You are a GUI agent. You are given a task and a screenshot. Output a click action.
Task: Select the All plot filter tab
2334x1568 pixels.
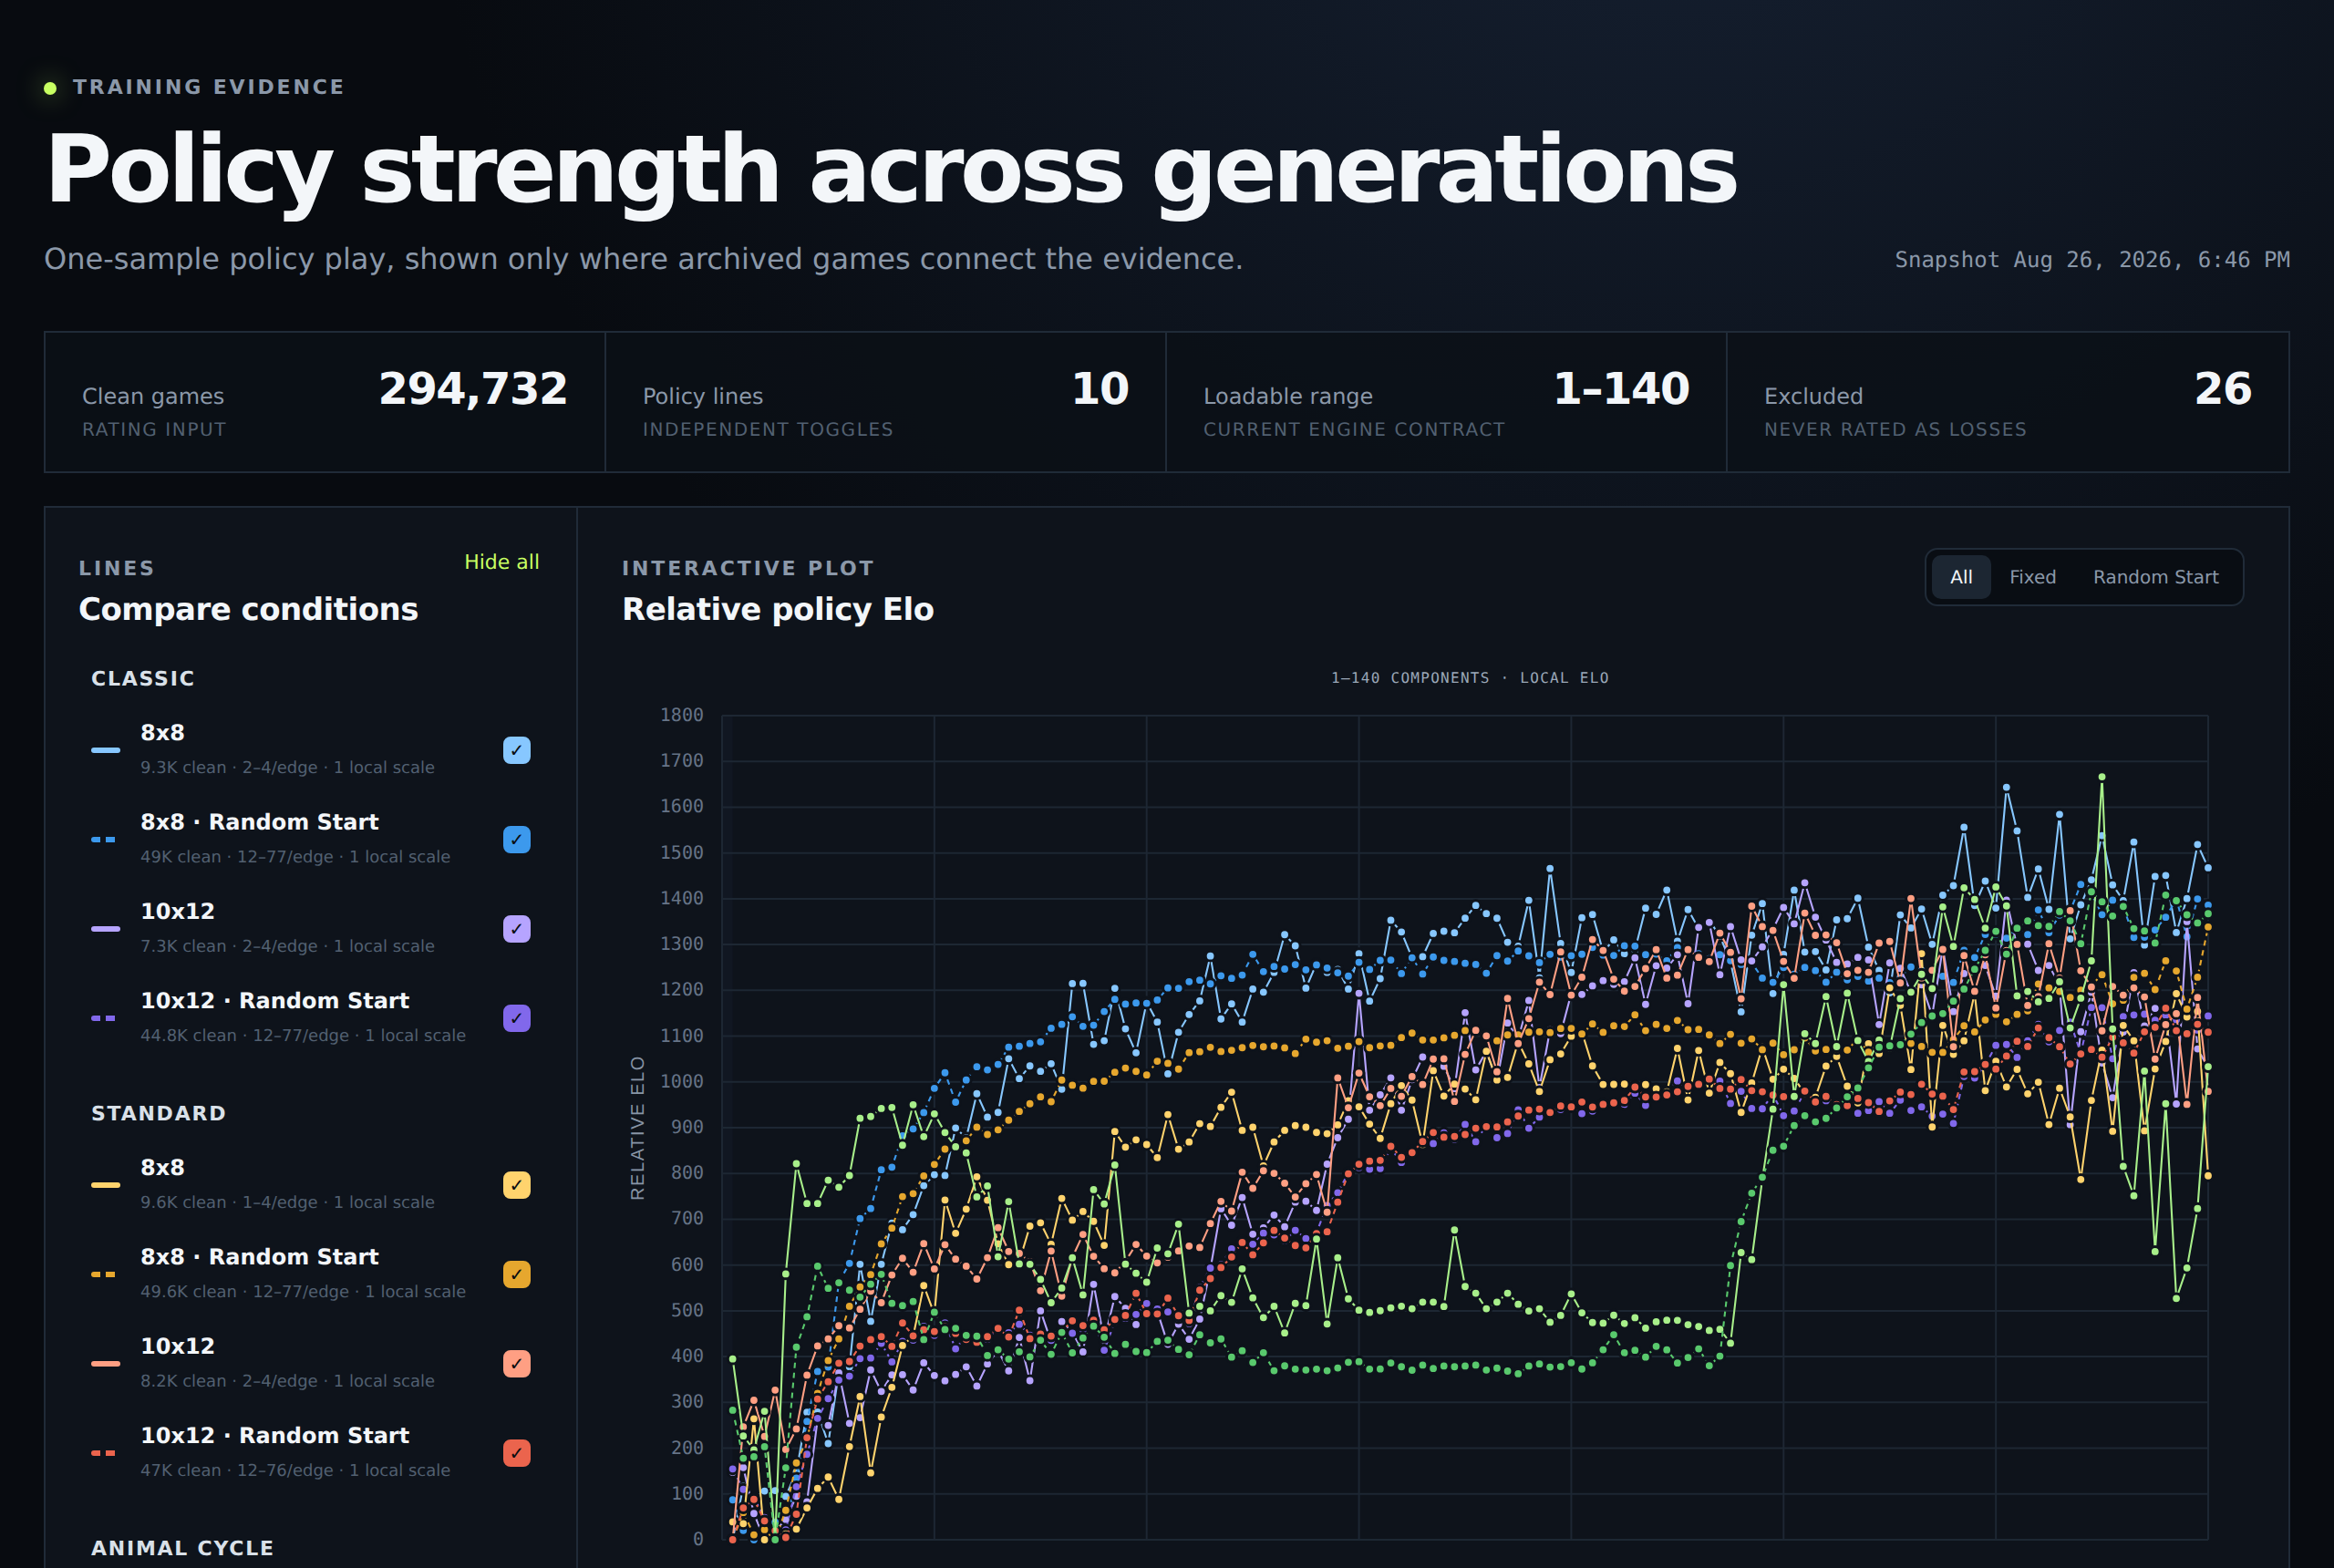[x=1960, y=577]
